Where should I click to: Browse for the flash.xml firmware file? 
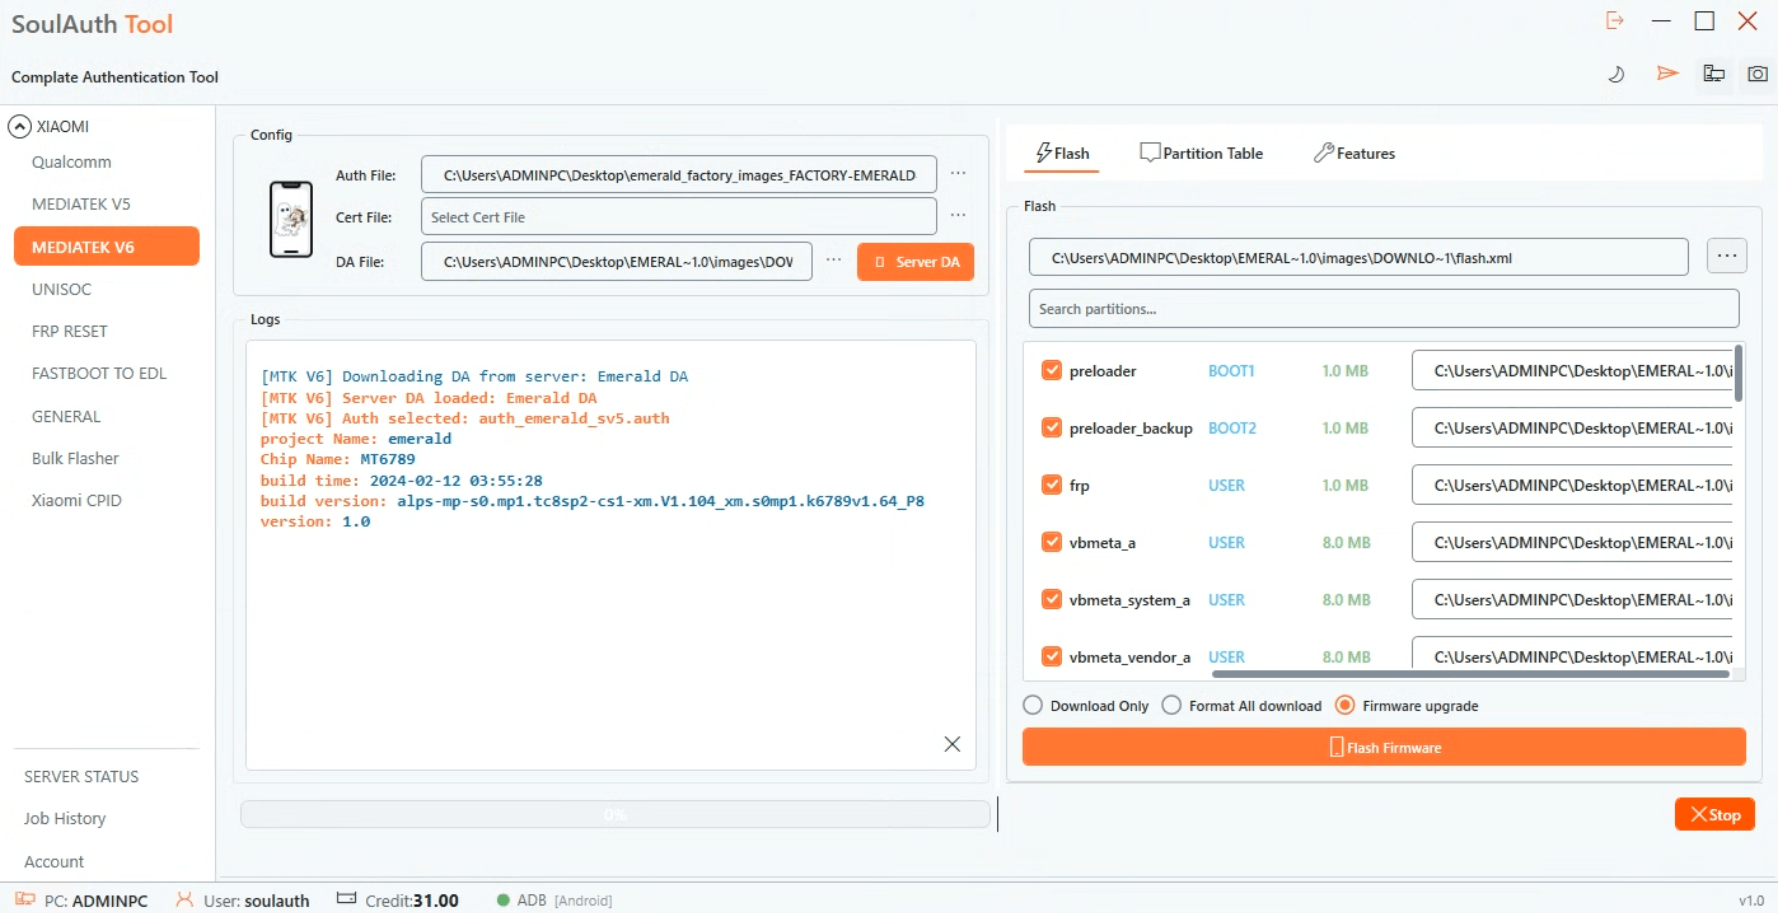coord(1727,257)
